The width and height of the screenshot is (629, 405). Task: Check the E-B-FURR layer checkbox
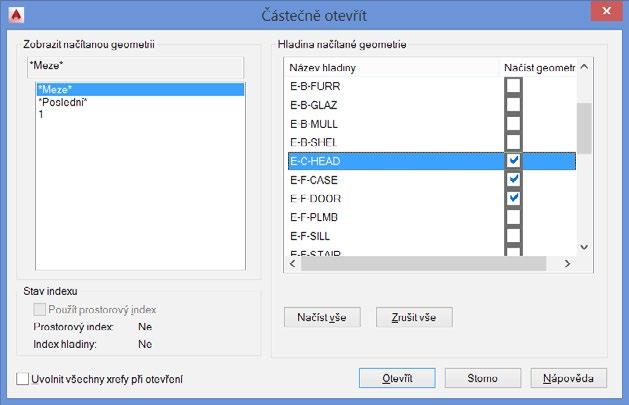coord(513,86)
